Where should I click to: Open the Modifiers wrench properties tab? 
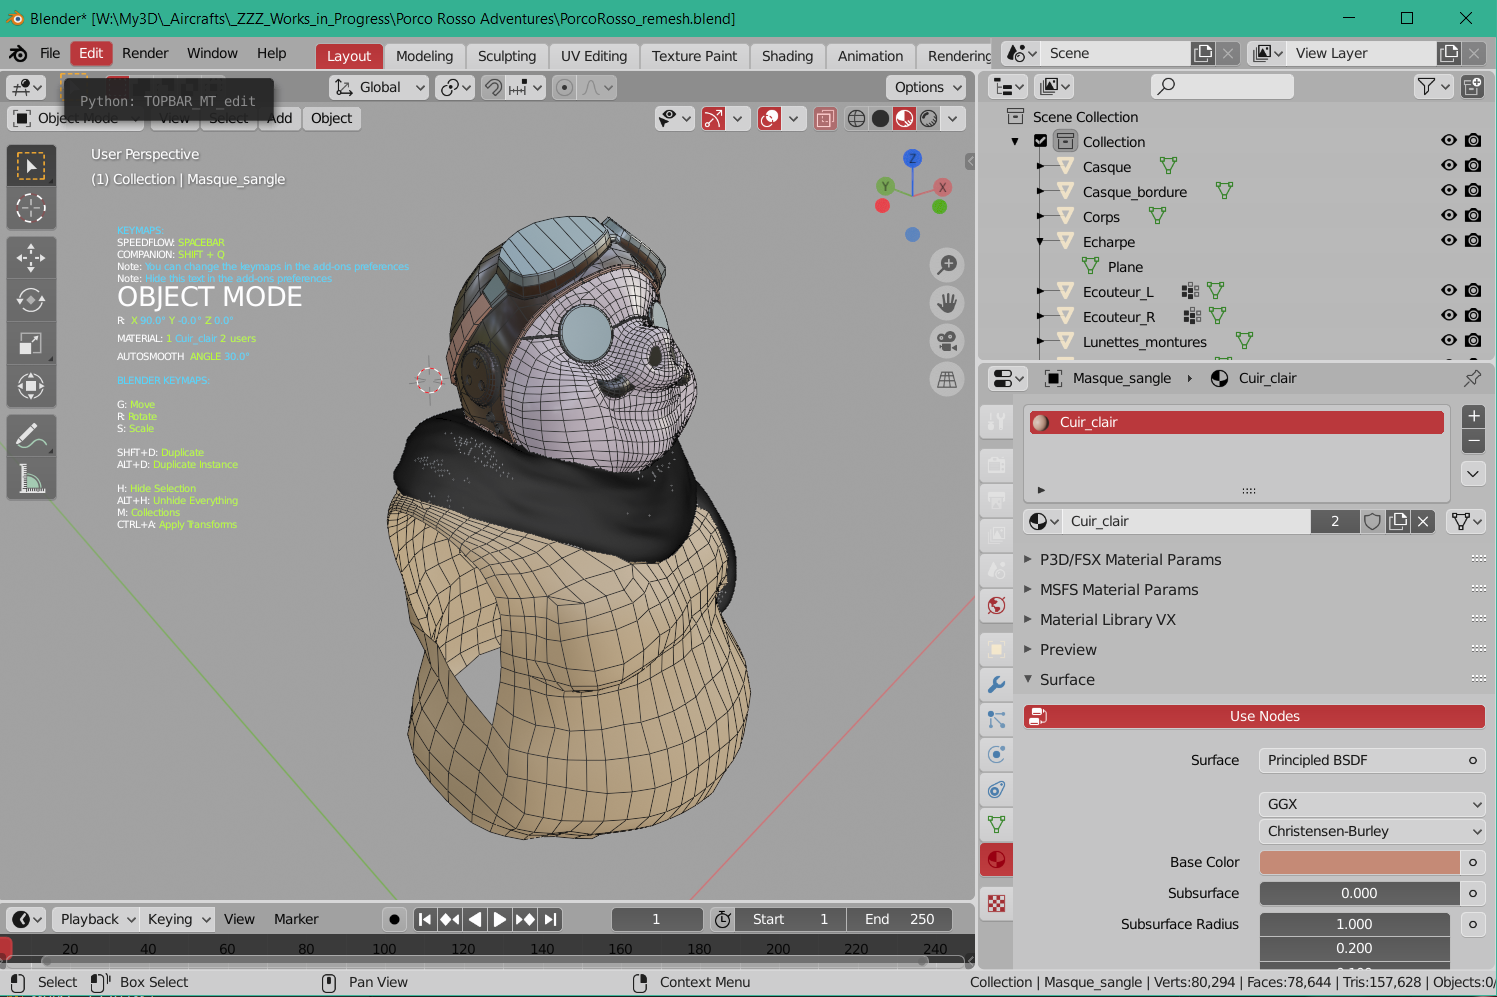click(996, 685)
